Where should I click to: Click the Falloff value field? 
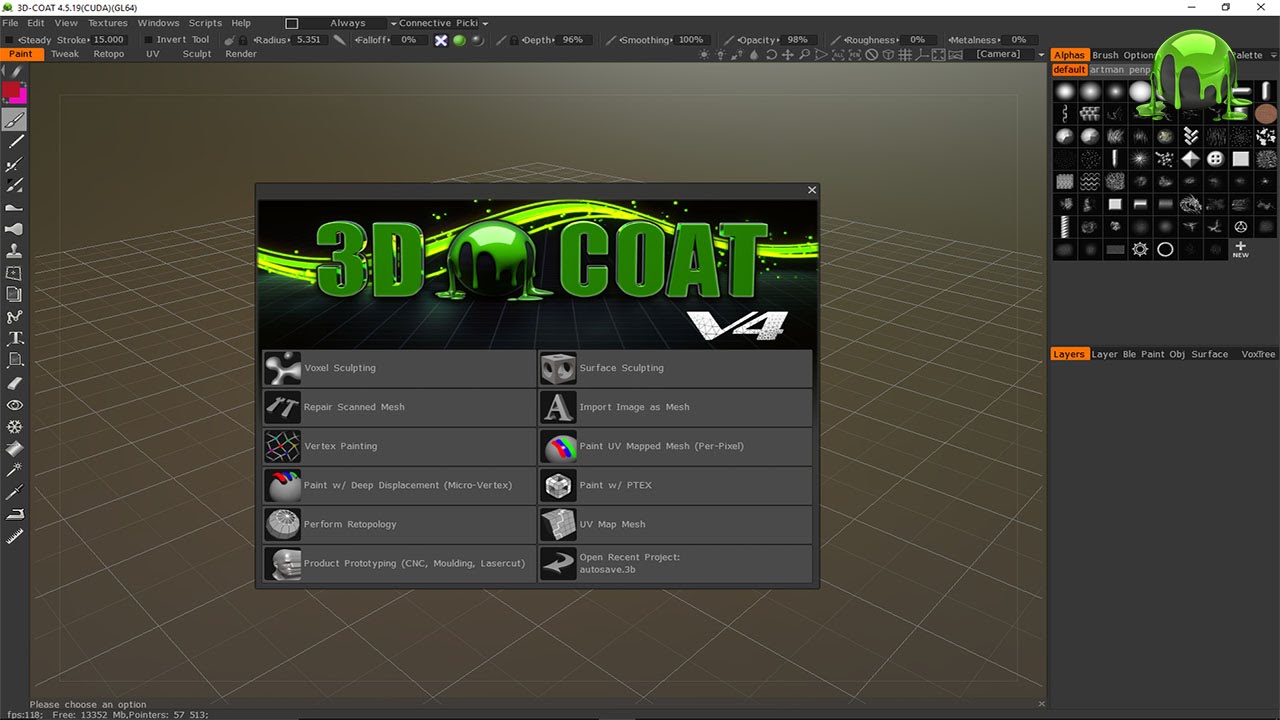(x=408, y=40)
